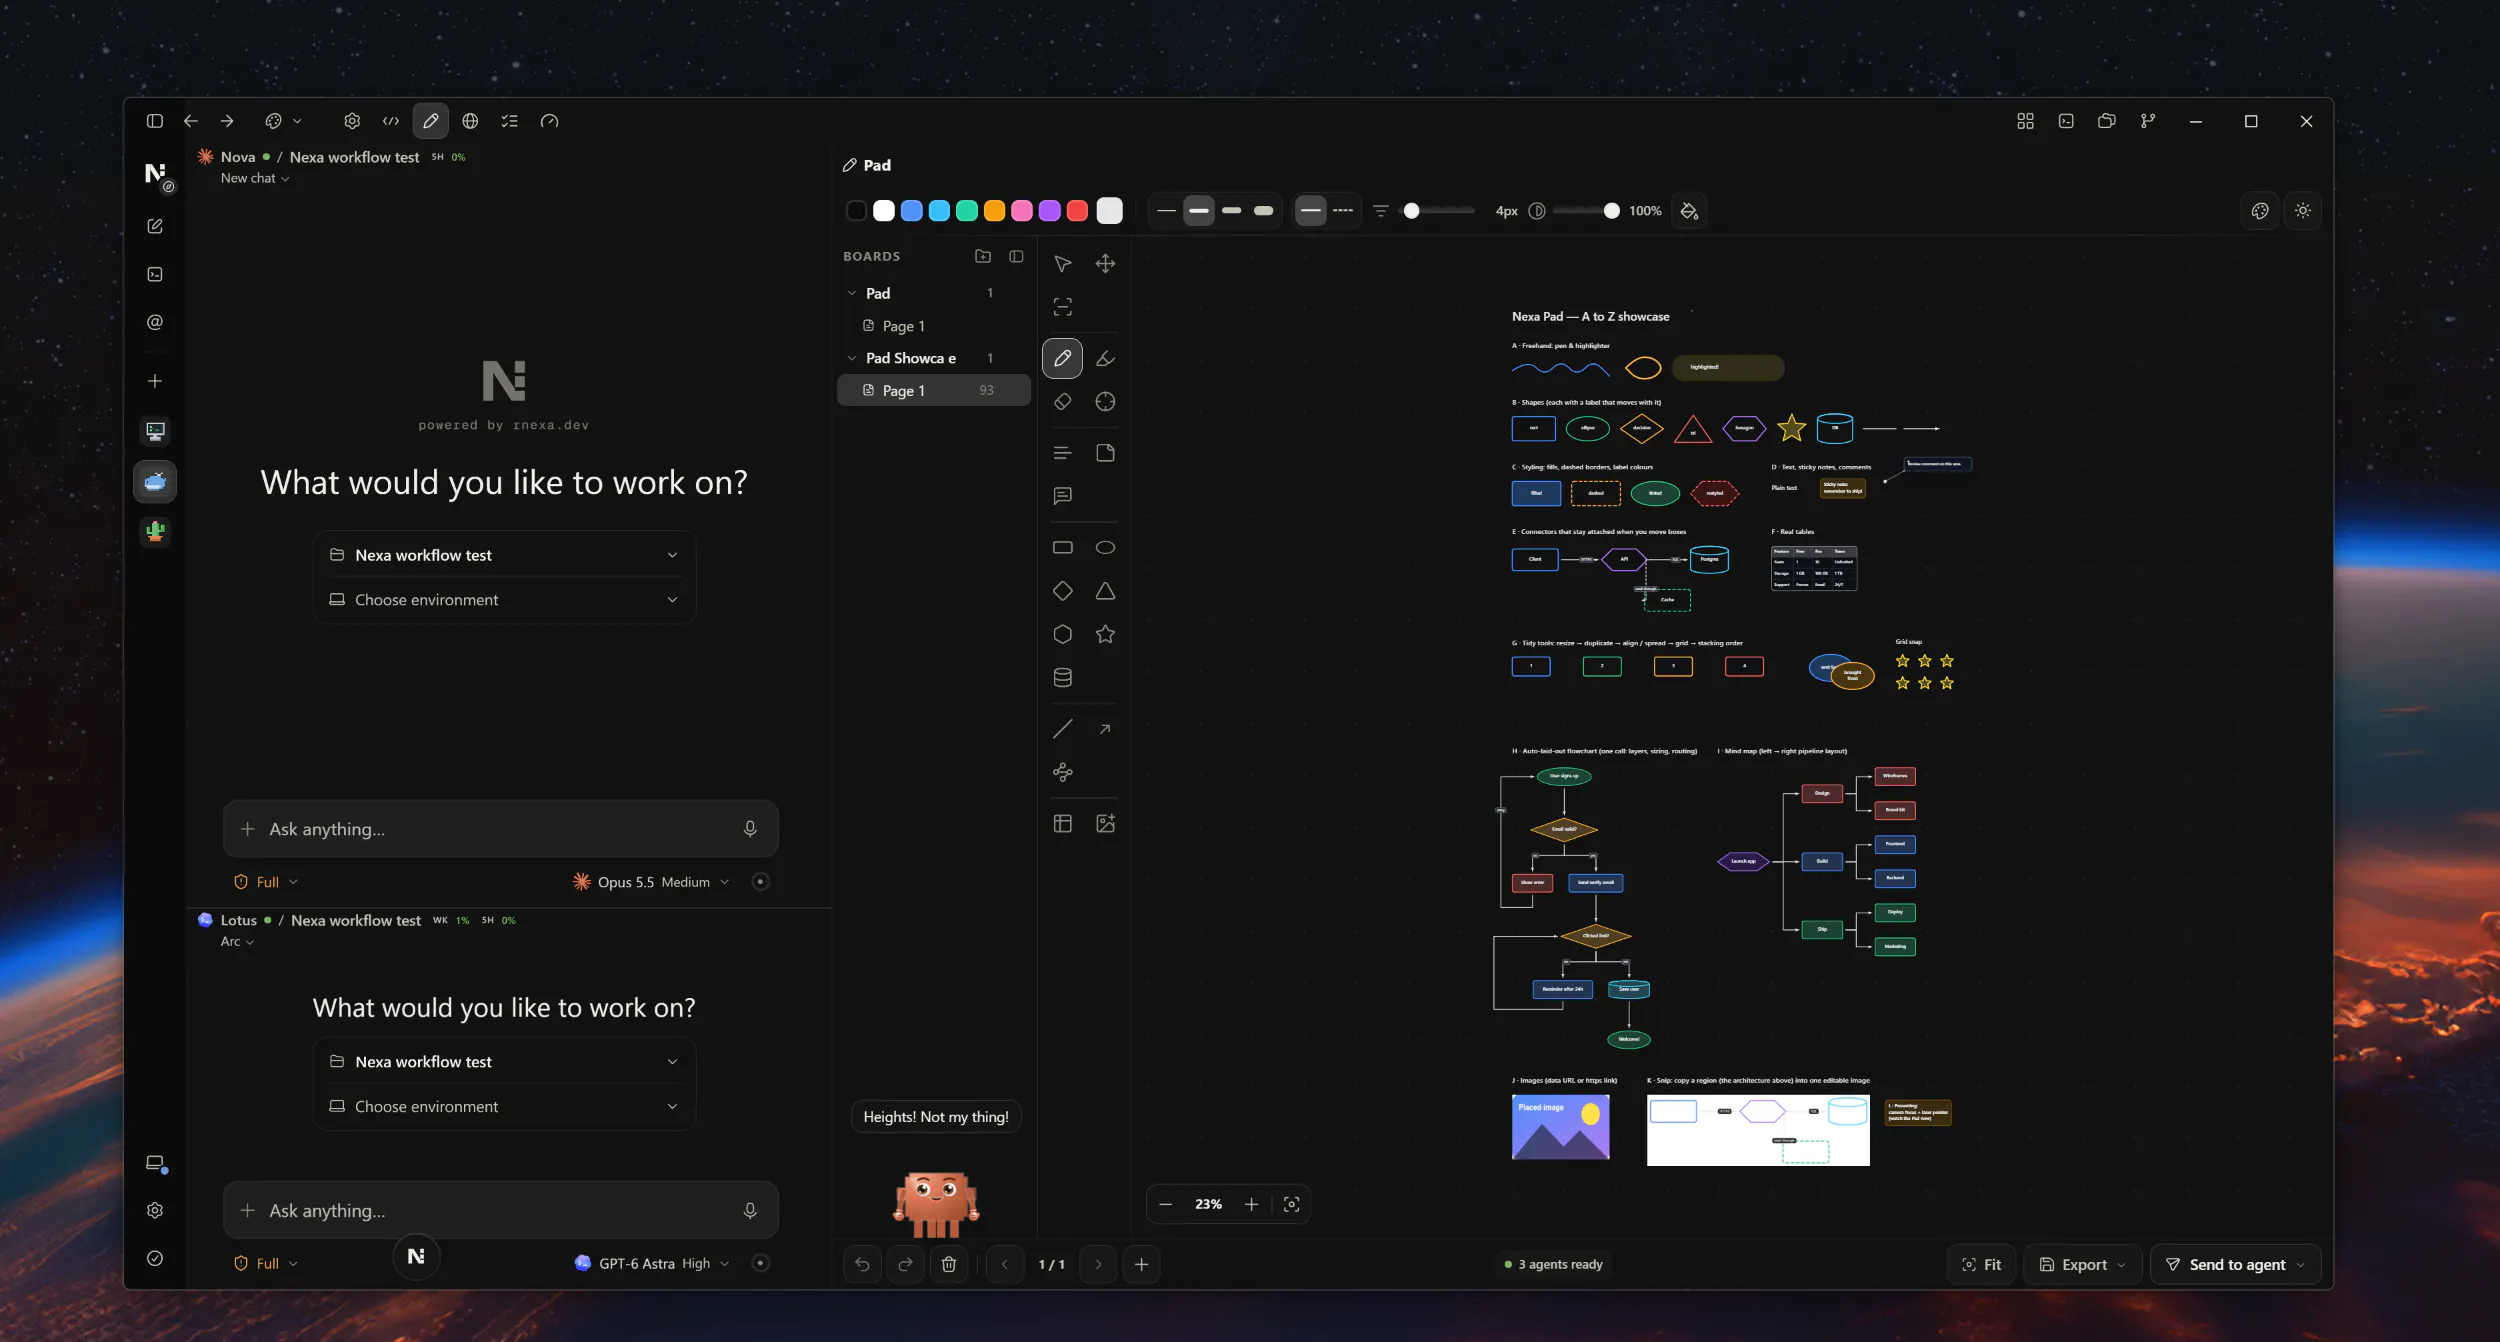Collapse the Pad Showcase board
The height and width of the screenshot is (1342, 2500).
pos(852,358)
